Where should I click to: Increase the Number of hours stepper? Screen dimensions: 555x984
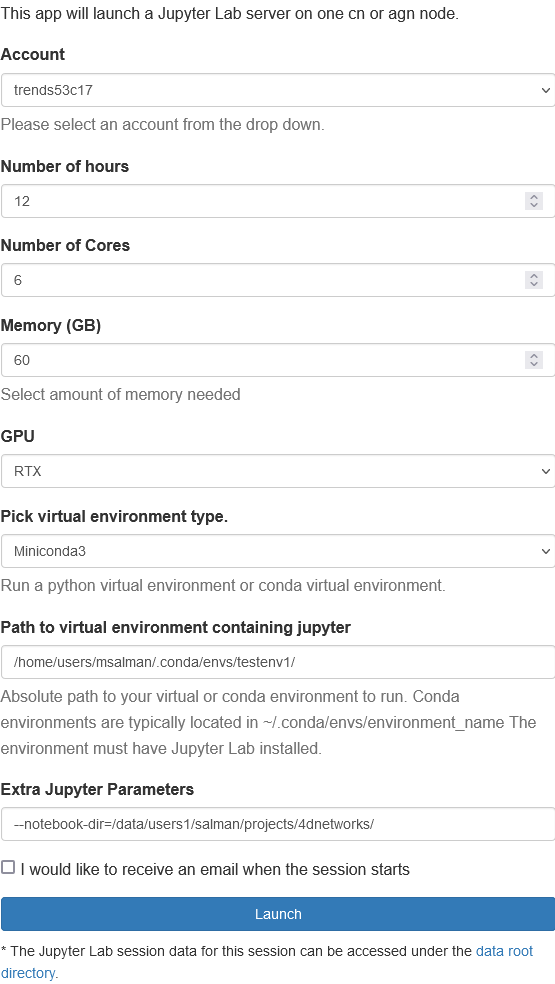(534, 196)
